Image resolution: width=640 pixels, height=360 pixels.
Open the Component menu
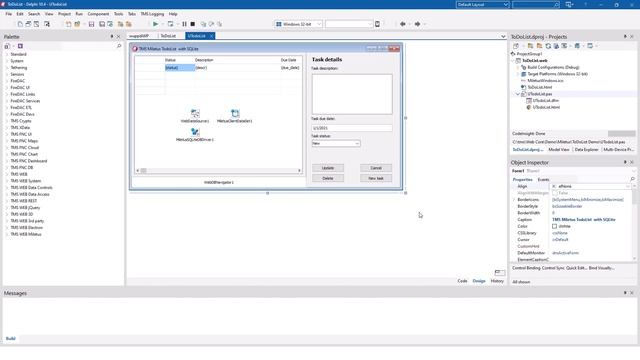[98, 14]
